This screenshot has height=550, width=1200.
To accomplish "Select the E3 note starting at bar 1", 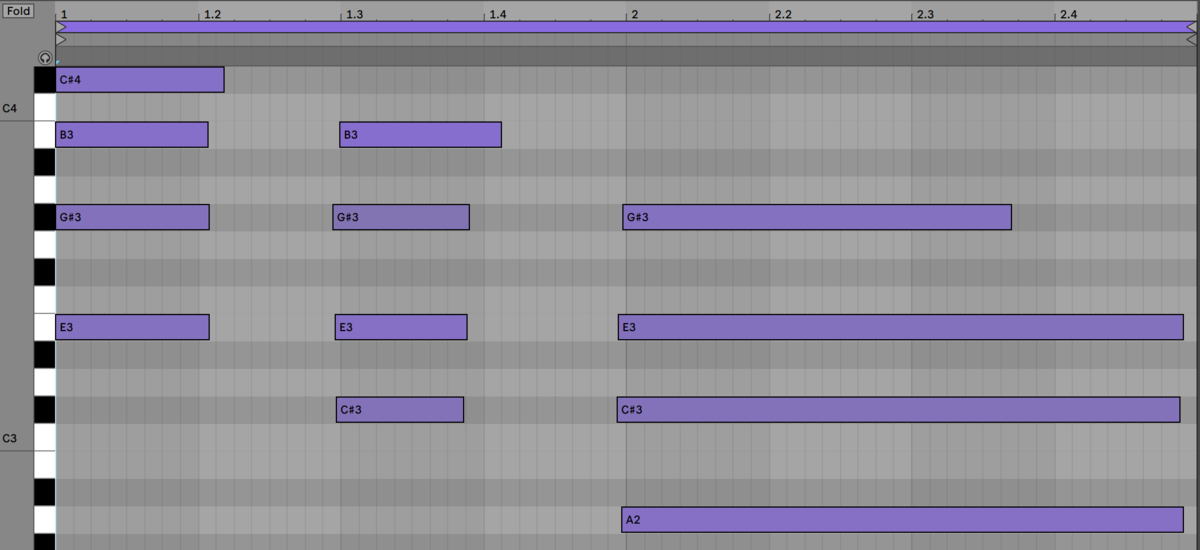I will 132,327.
